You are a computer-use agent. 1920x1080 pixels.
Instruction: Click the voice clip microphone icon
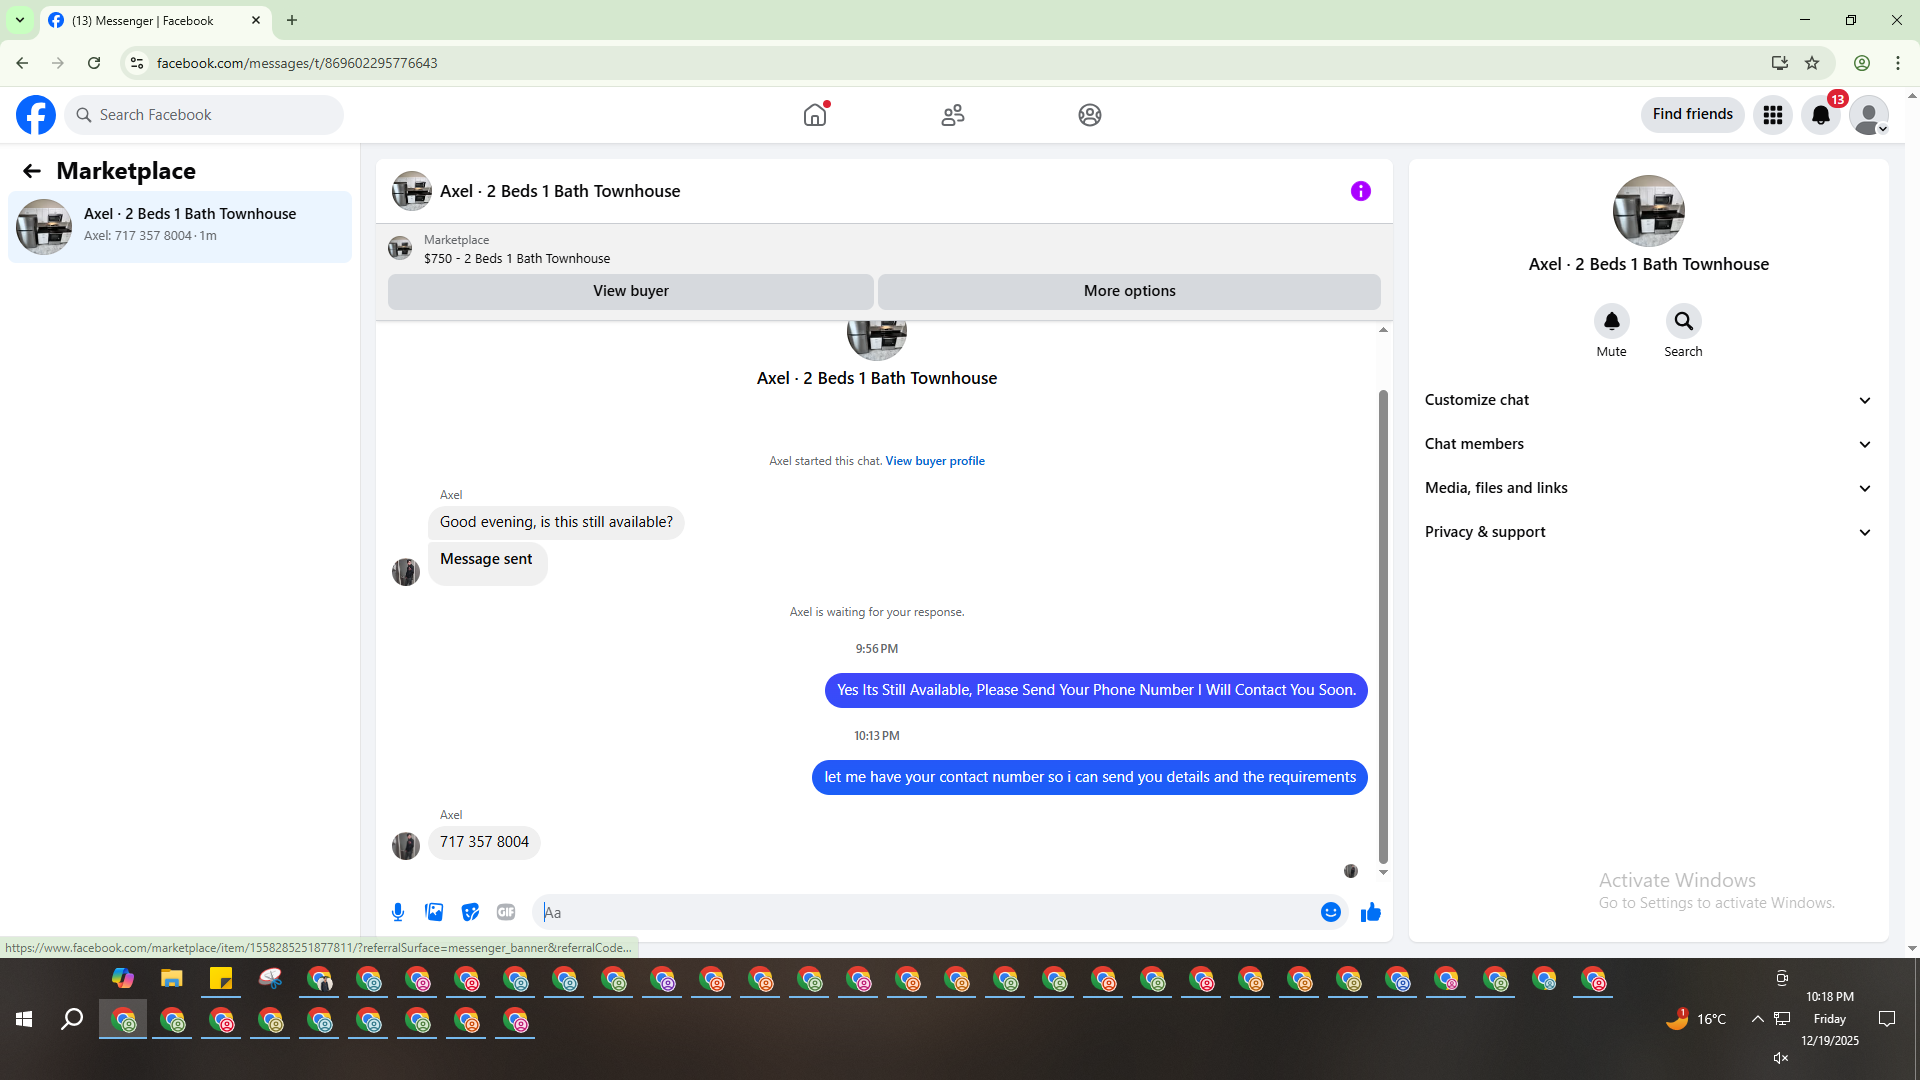[398, 912]
